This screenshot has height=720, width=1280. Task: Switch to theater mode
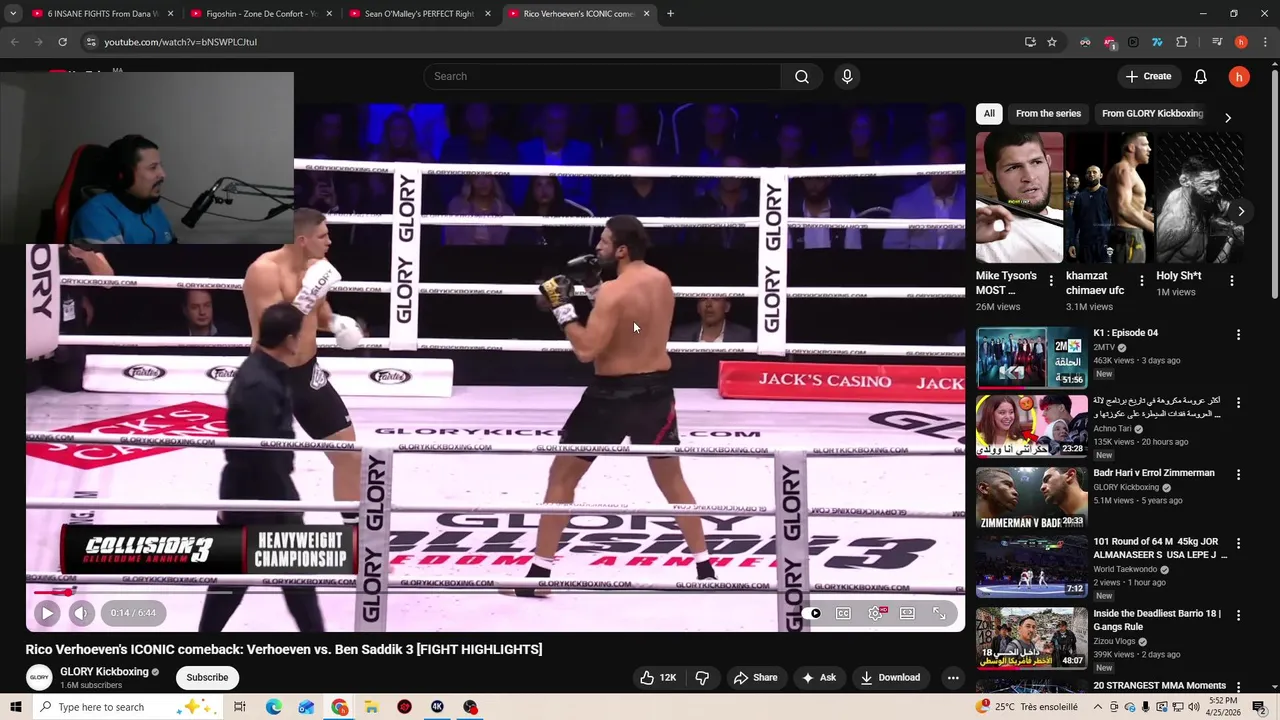pos(907,613)
